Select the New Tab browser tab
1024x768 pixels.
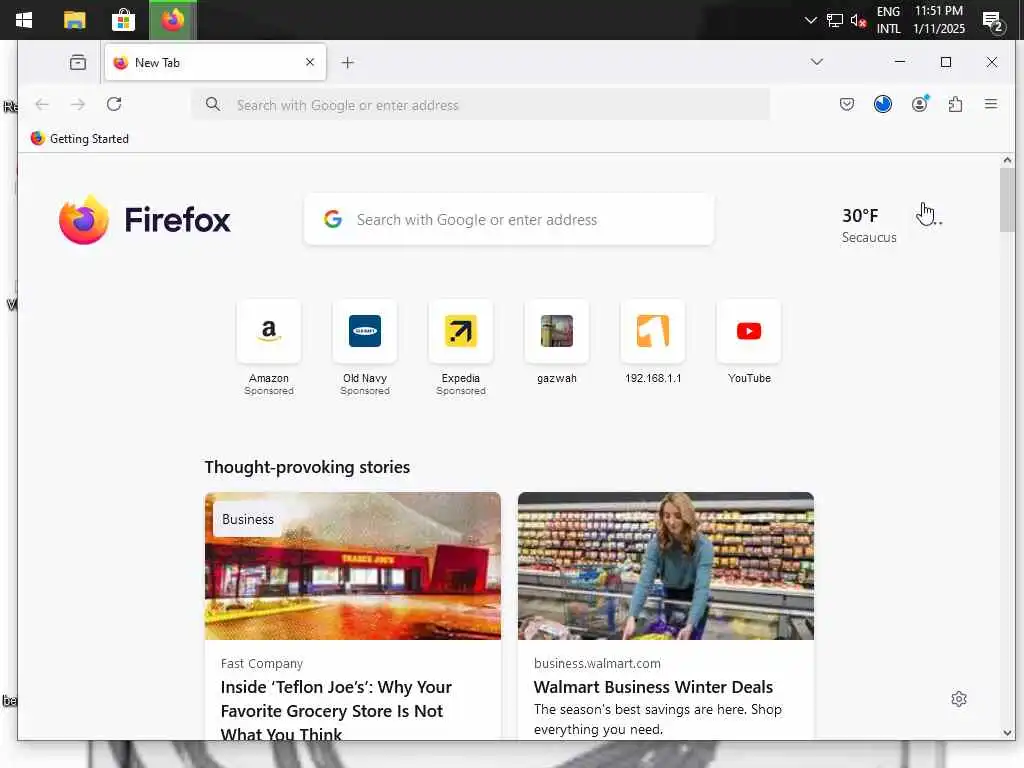point(215,62)
